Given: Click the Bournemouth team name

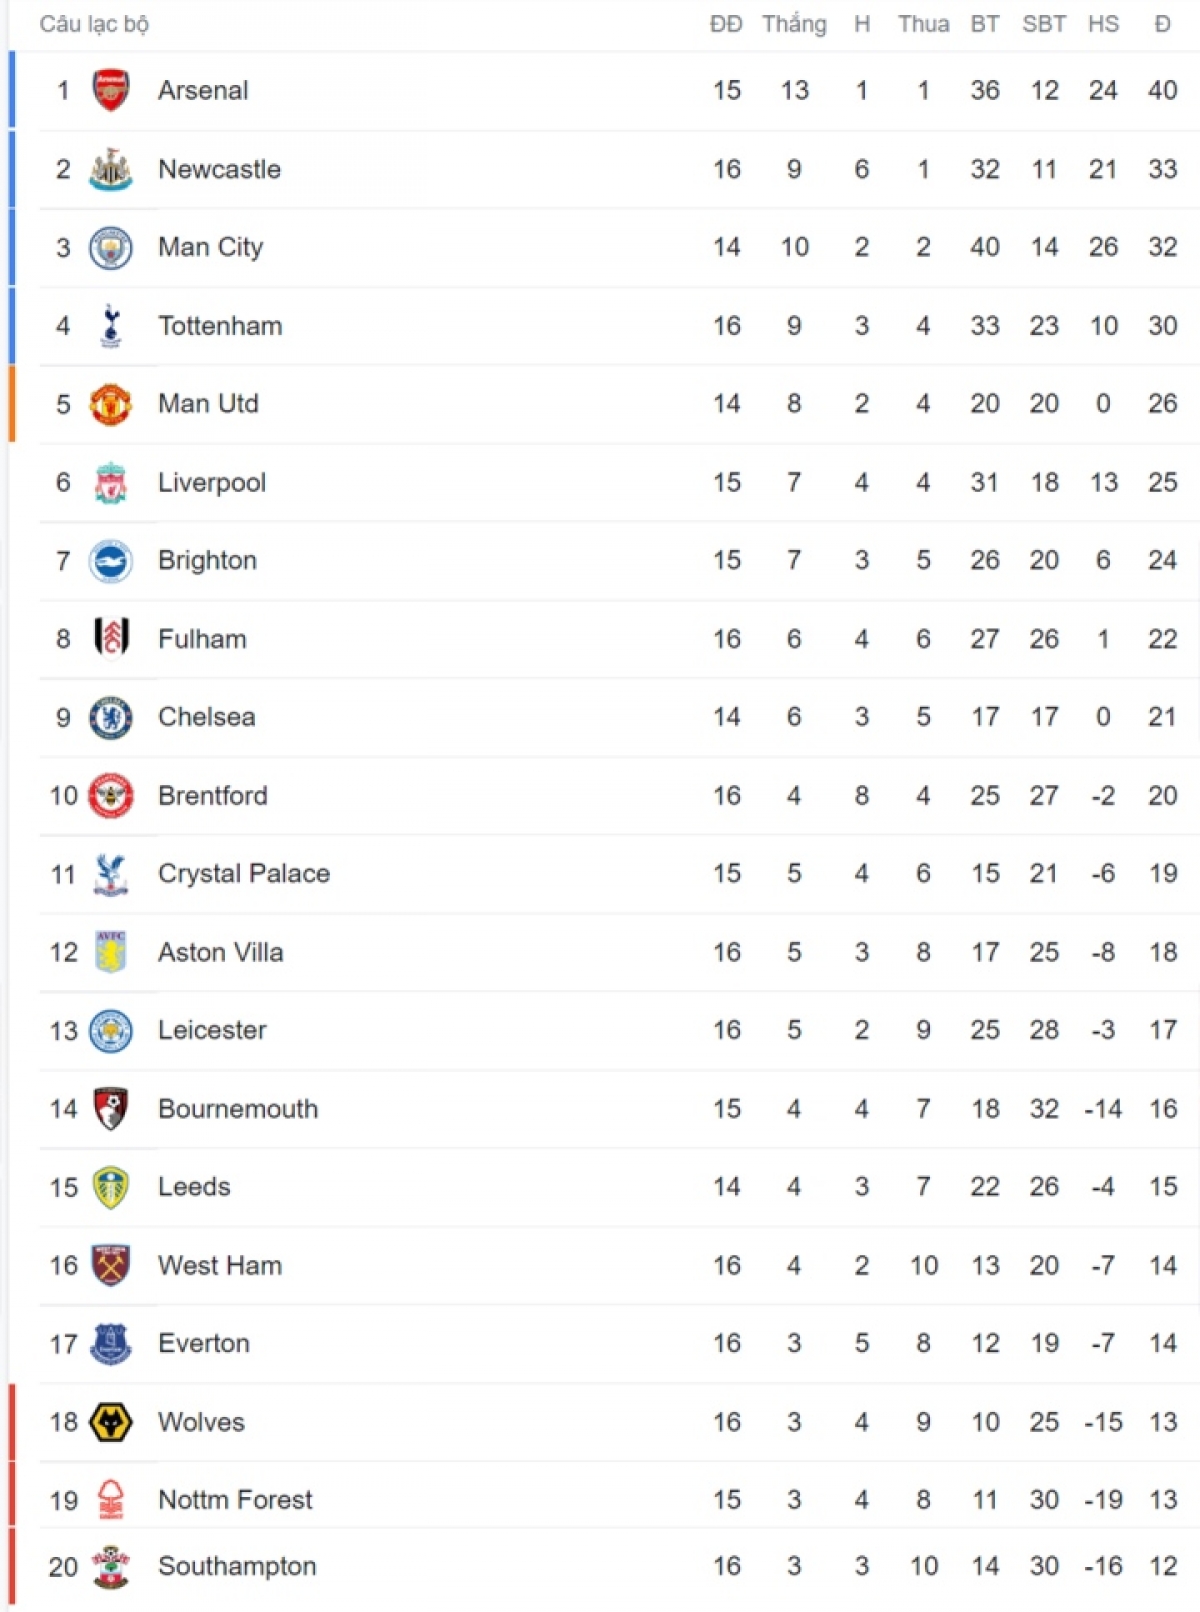Looking at the screenshot, I should click(238, 1109).
